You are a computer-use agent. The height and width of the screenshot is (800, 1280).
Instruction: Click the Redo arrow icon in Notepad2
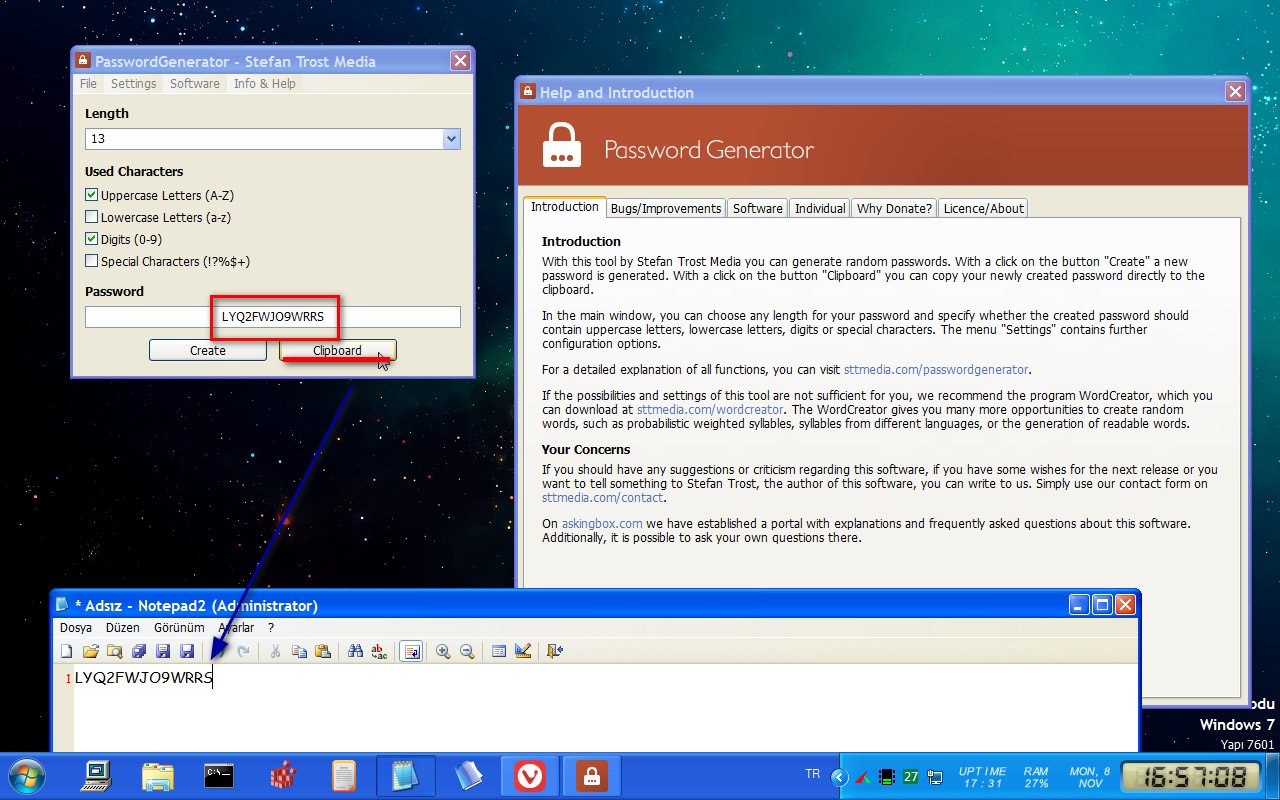(x=243, y=651)
